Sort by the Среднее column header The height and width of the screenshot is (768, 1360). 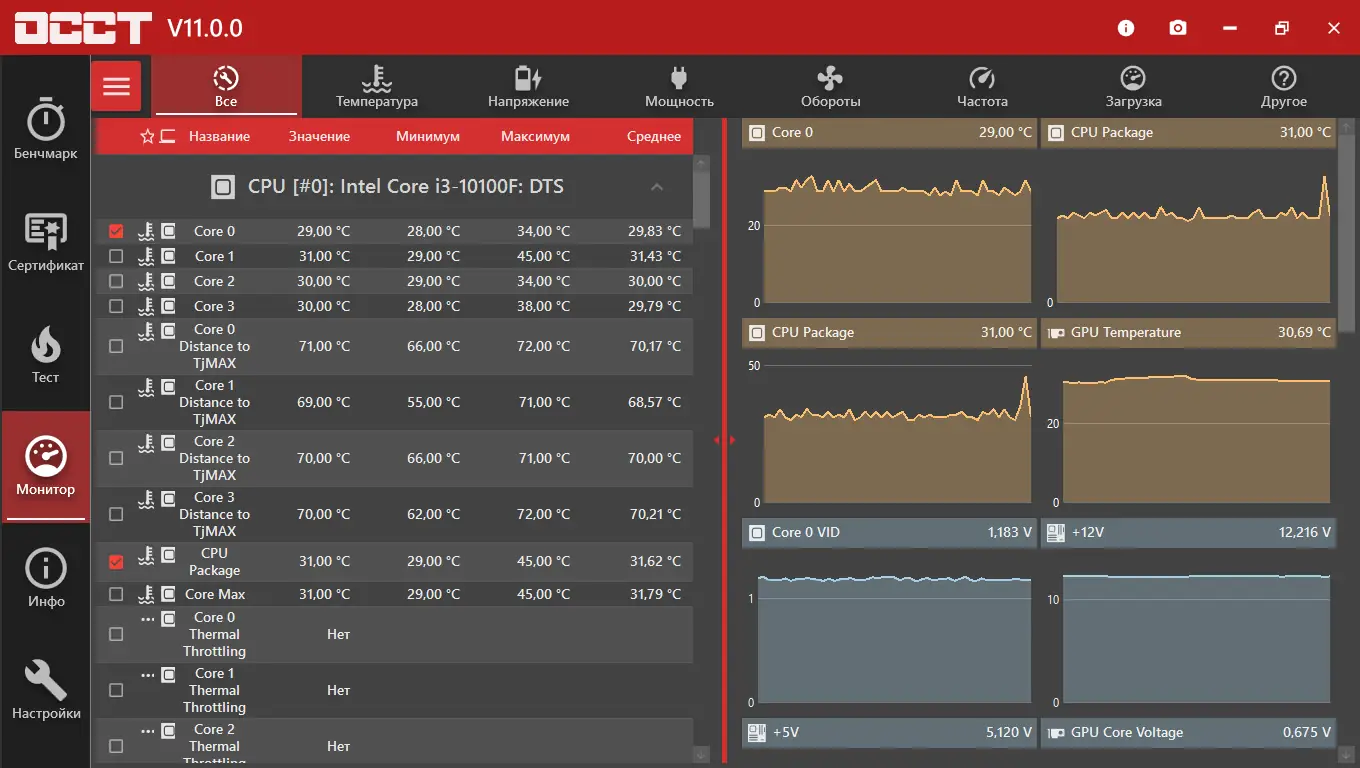pos(654,136)
